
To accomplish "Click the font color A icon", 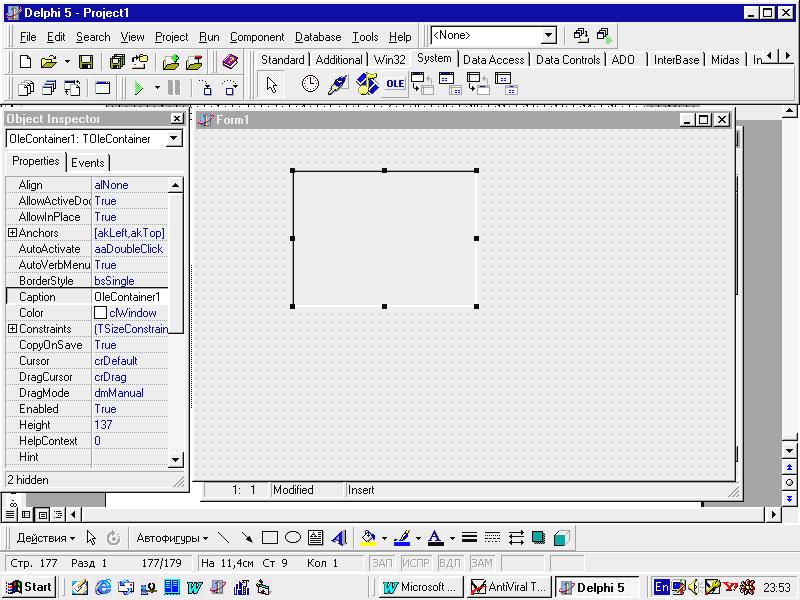I will 435,538.
